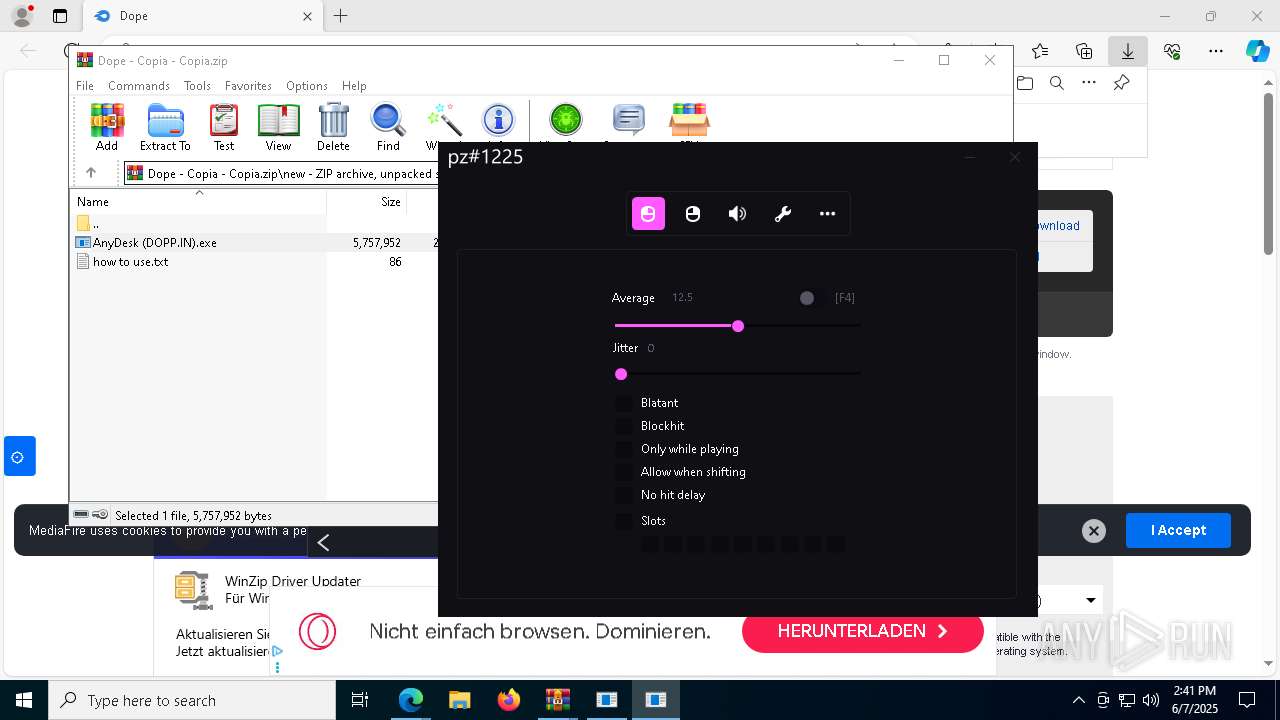Open the Windows Start menu
Image resolution: width=1280 pixels, height=720 pixels.
pyautogui.click(x=24, y=700)
